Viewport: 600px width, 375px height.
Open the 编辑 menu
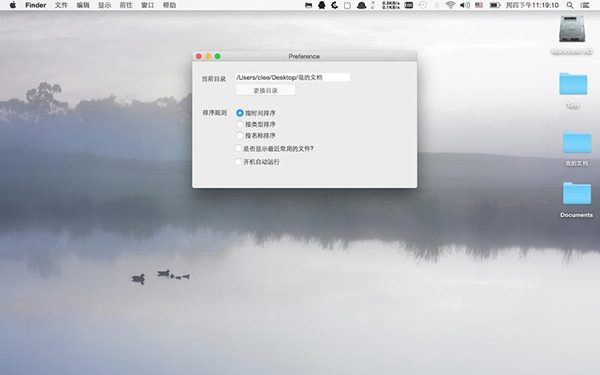click(x=83, y=5)
